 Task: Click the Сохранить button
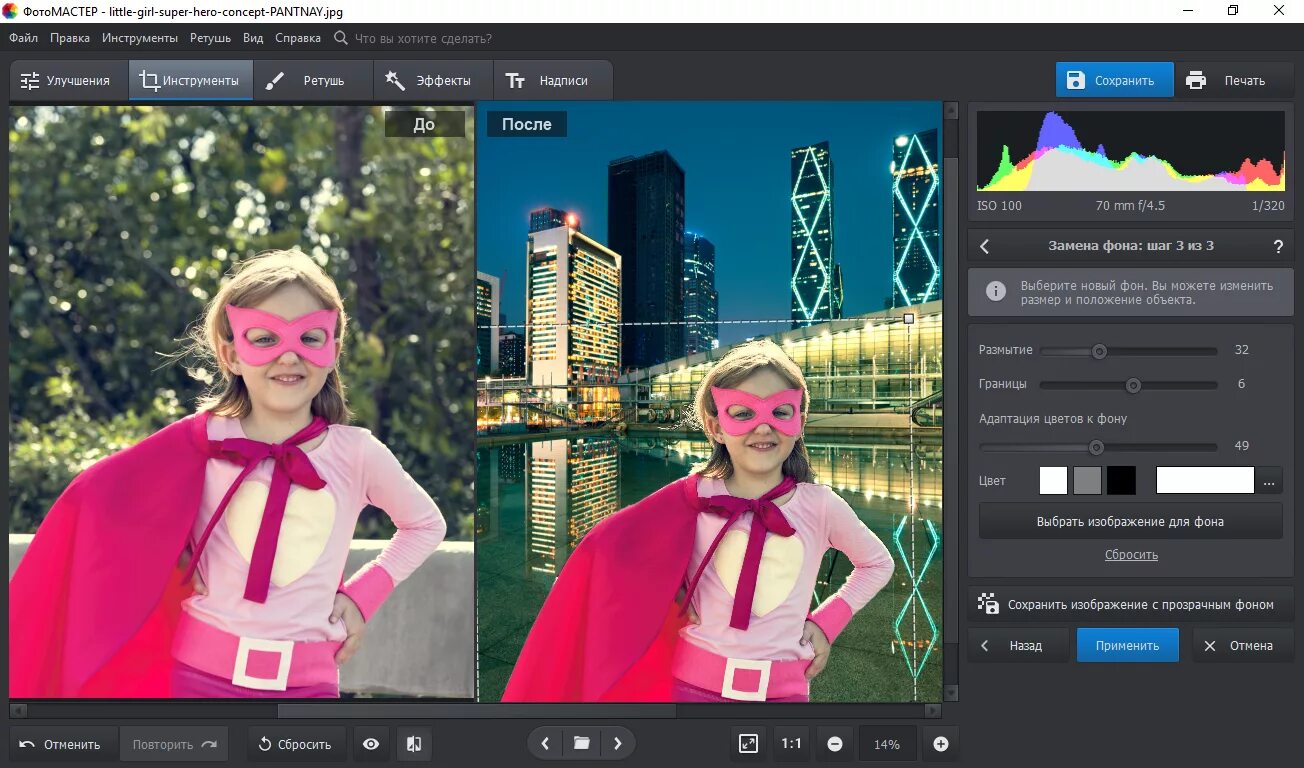click(x=1115, y=80)
